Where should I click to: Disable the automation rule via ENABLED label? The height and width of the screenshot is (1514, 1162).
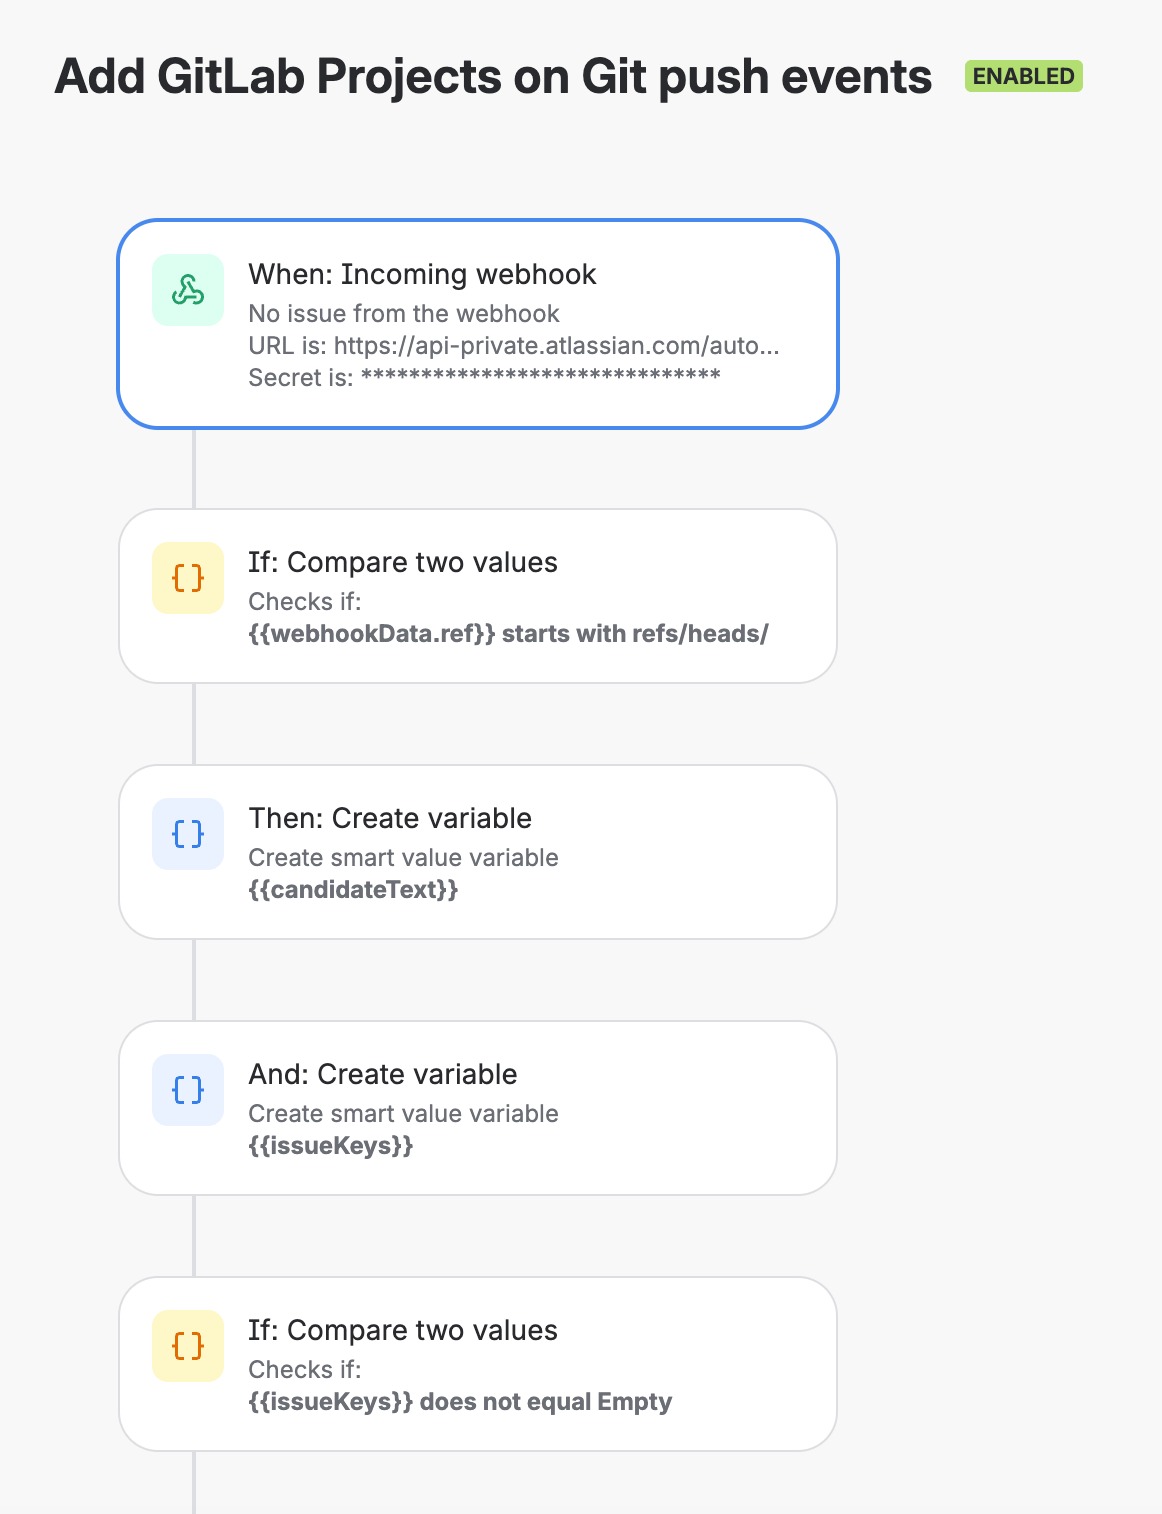point(1021,74)
